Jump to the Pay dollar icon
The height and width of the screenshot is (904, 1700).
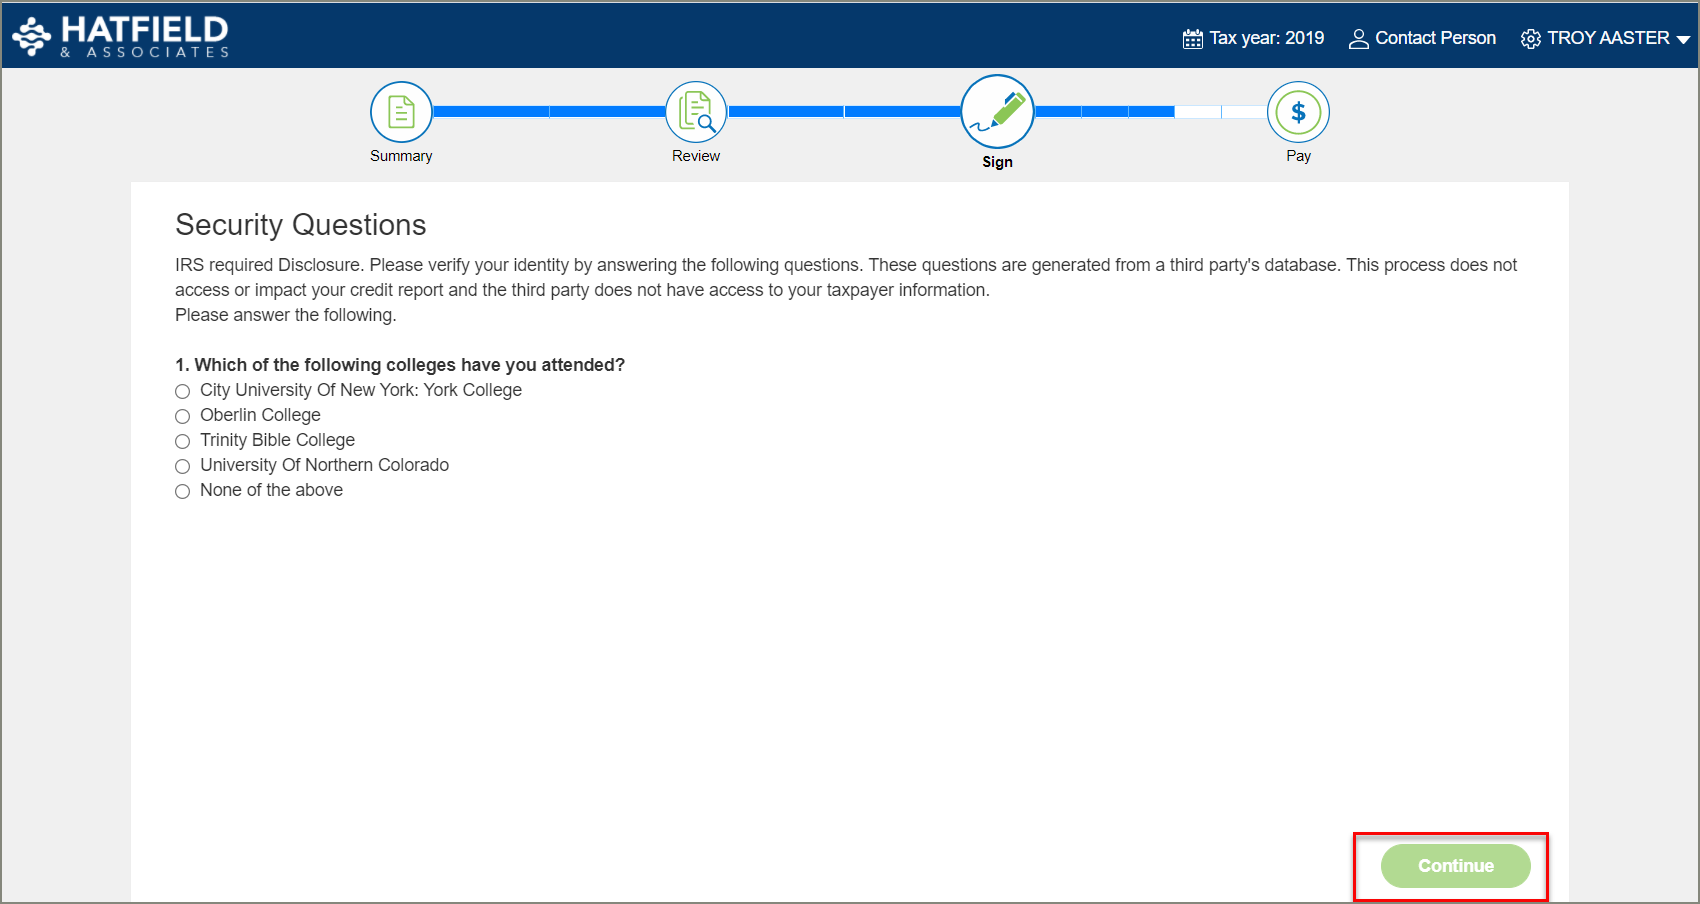(x=1298, y=112)
